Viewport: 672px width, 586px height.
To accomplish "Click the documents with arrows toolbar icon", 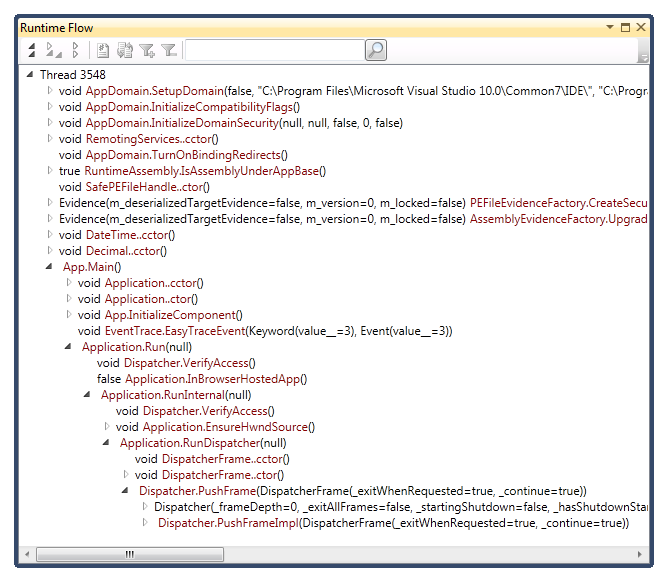I will coord(125,50).
